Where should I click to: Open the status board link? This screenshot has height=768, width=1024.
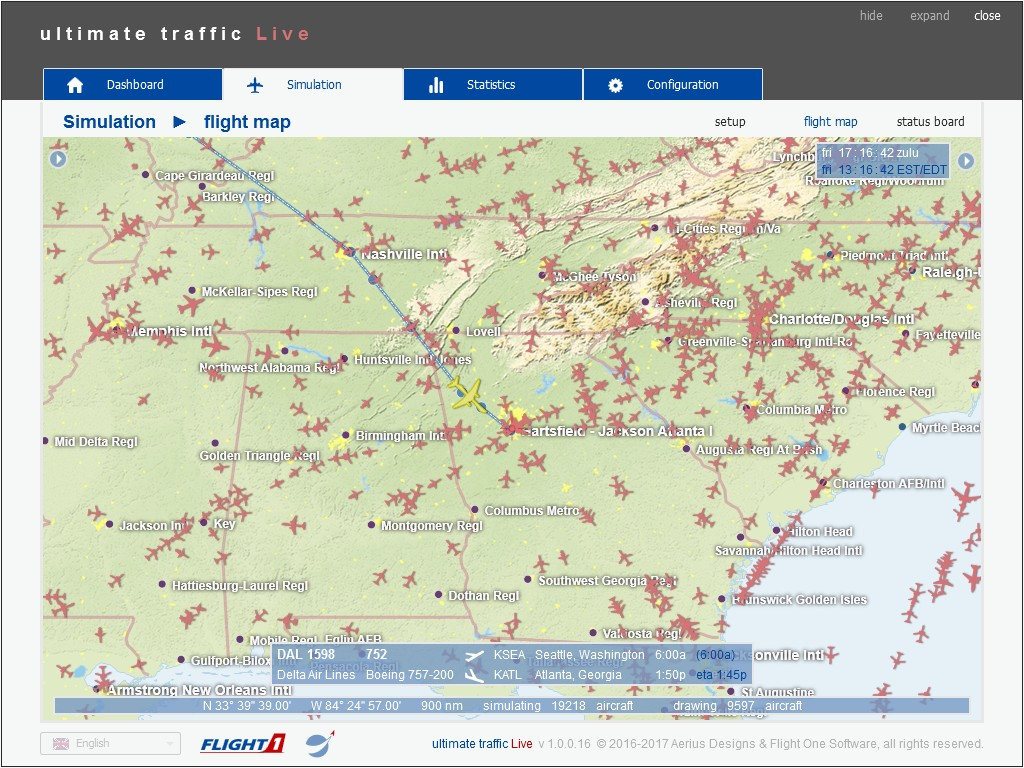click(x=930, y=121)
